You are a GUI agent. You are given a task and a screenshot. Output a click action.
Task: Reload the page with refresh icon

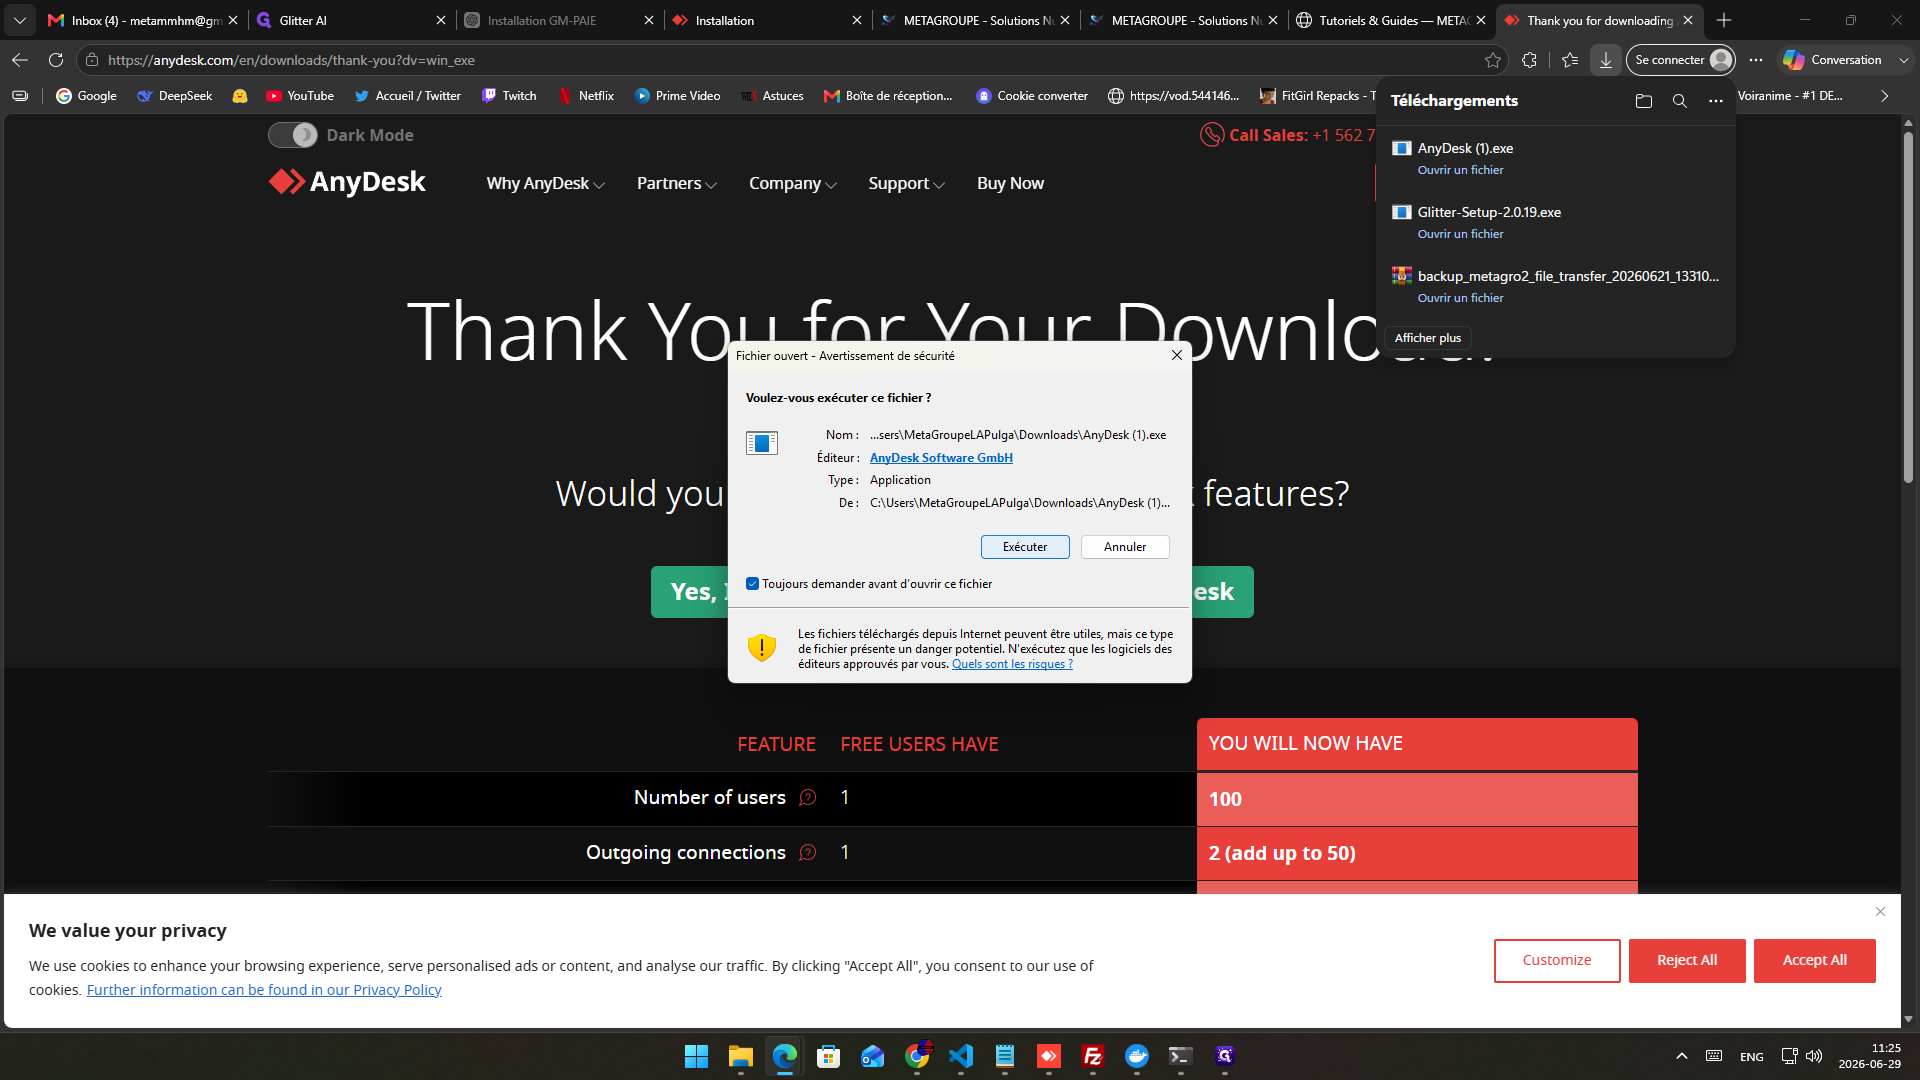point(56,60)
